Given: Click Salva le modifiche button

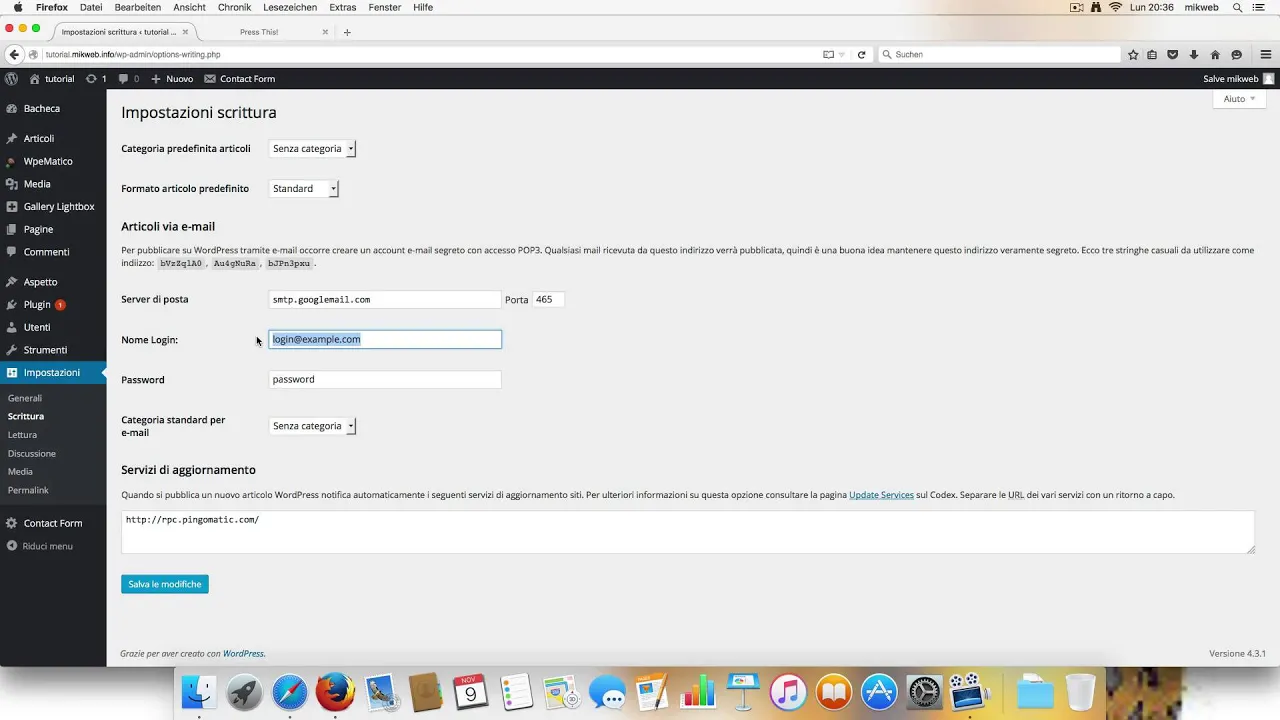Looking at the screenshot, I should [x=165, y=584].
